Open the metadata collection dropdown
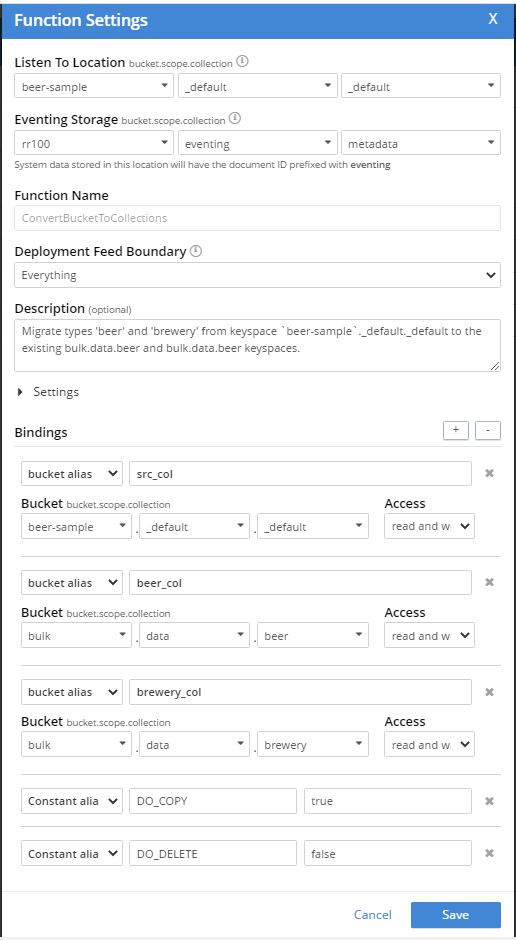Screen dimensions: 516x940 [421, 144]
